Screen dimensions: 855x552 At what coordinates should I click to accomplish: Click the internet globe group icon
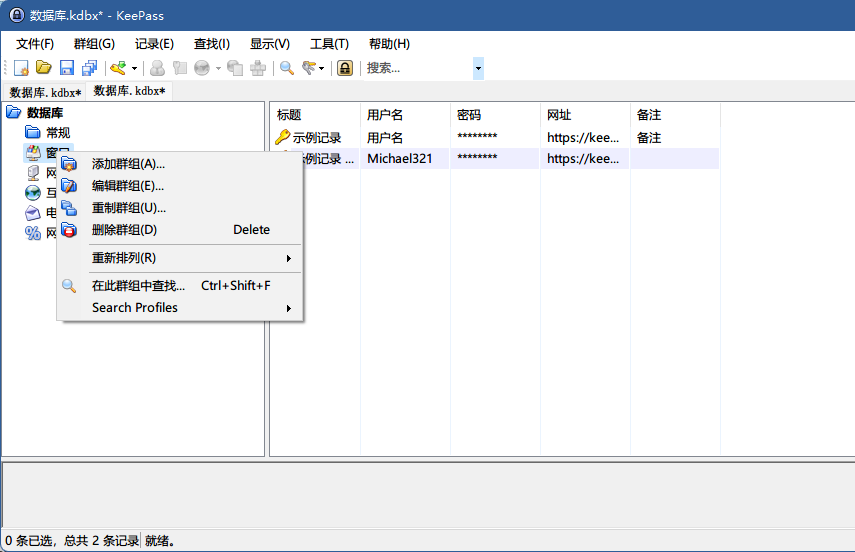(33, 193)
